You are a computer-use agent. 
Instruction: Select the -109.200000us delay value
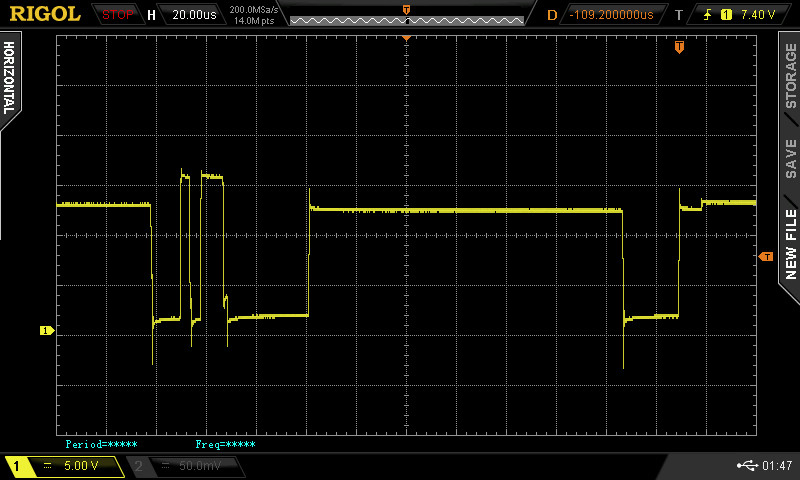611,15
